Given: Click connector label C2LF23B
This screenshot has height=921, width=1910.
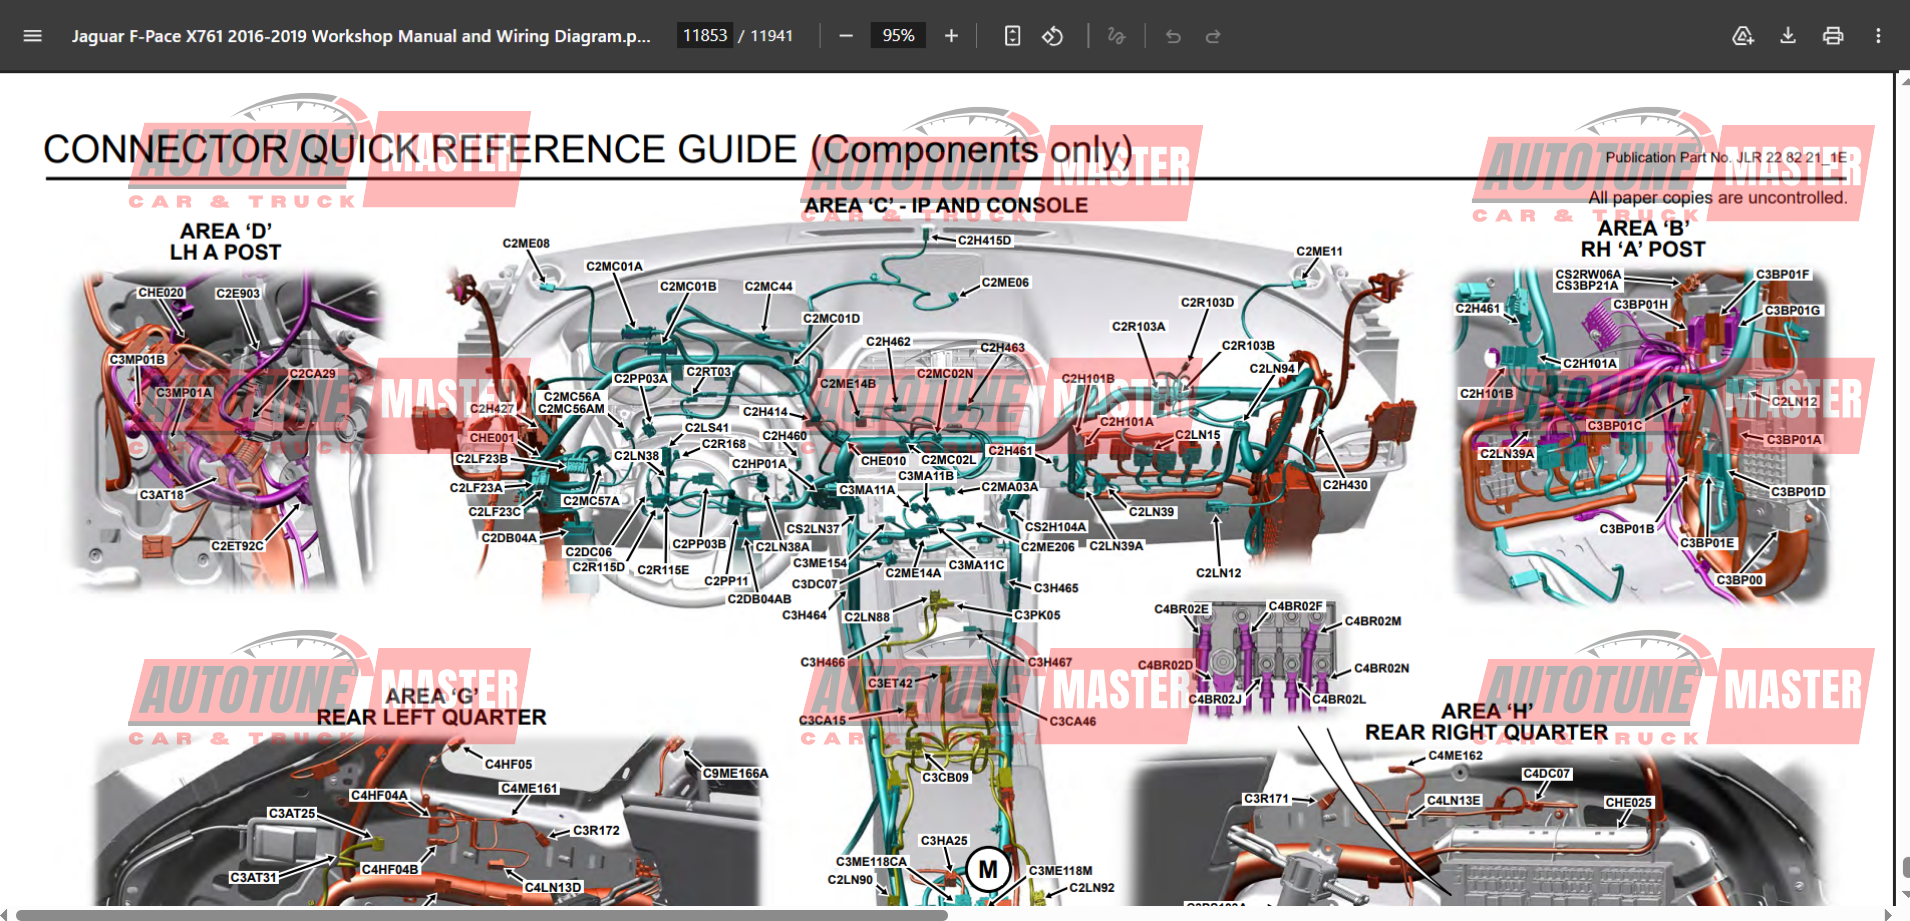Looking at the screenshot, I should [482, 458].
